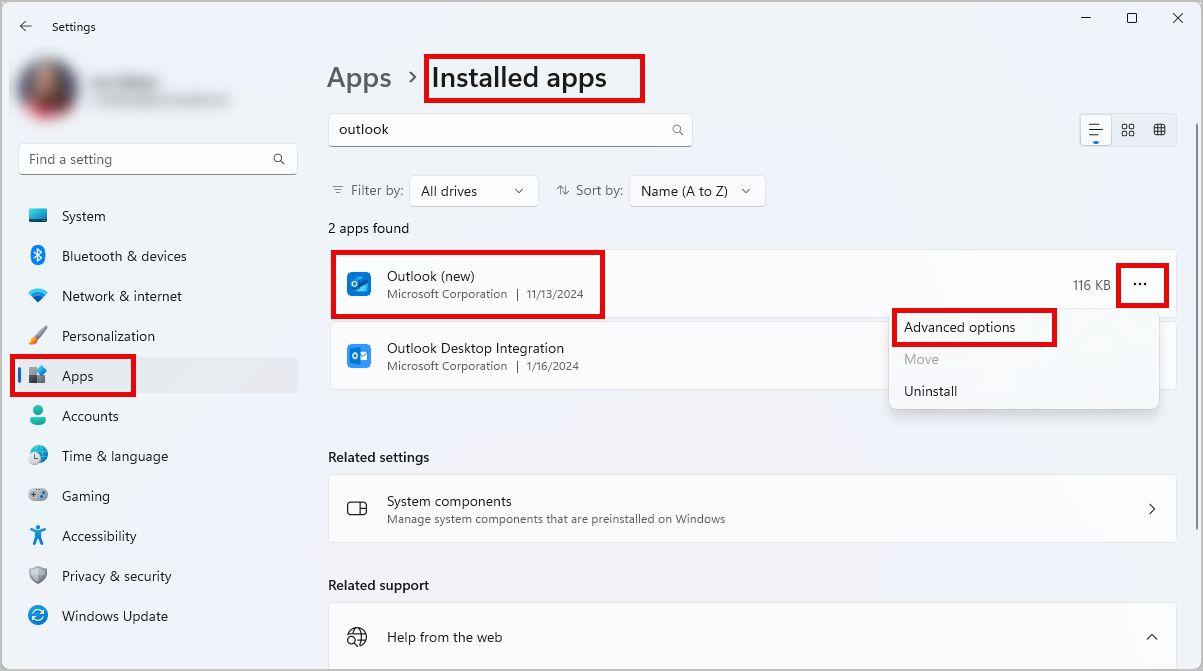1203x671 pixels.
Task: Click the Help from the web globe icon
Action: click(357, 637)
